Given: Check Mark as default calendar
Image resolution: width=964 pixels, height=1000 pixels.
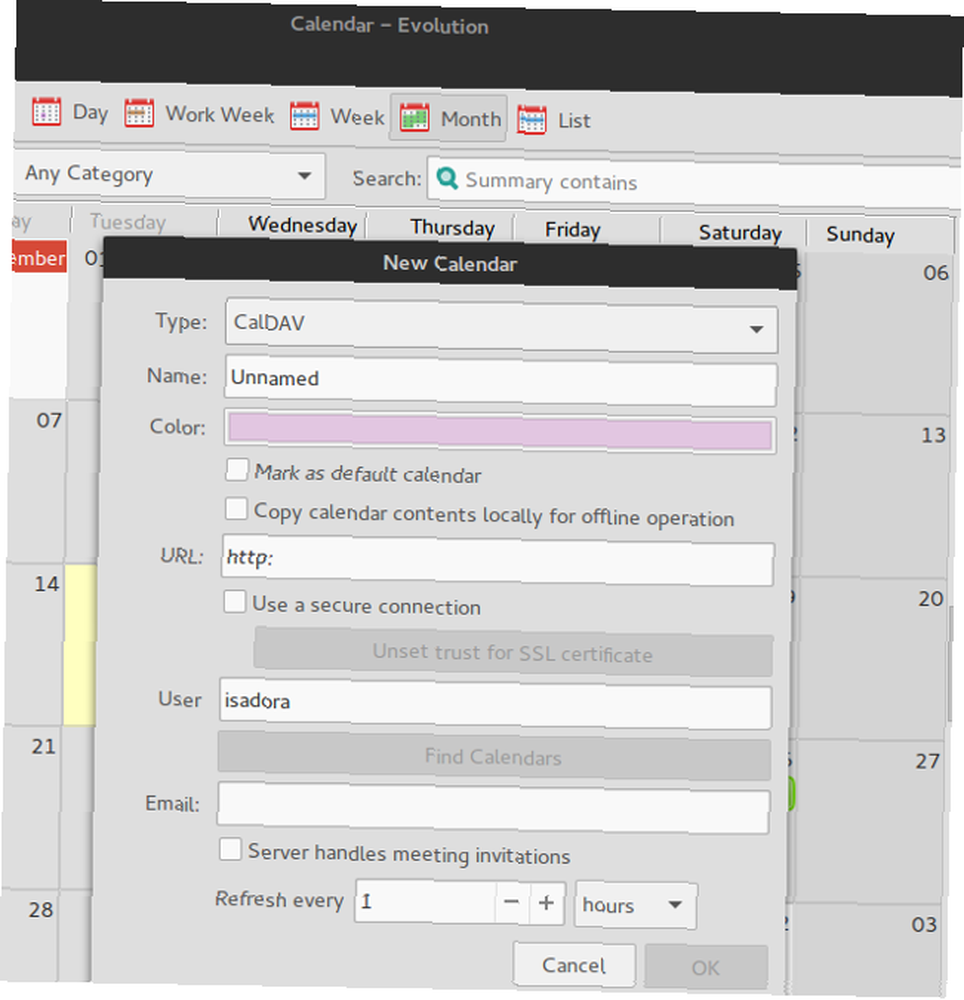Looking at the screenshot, I should pos(237,471).
